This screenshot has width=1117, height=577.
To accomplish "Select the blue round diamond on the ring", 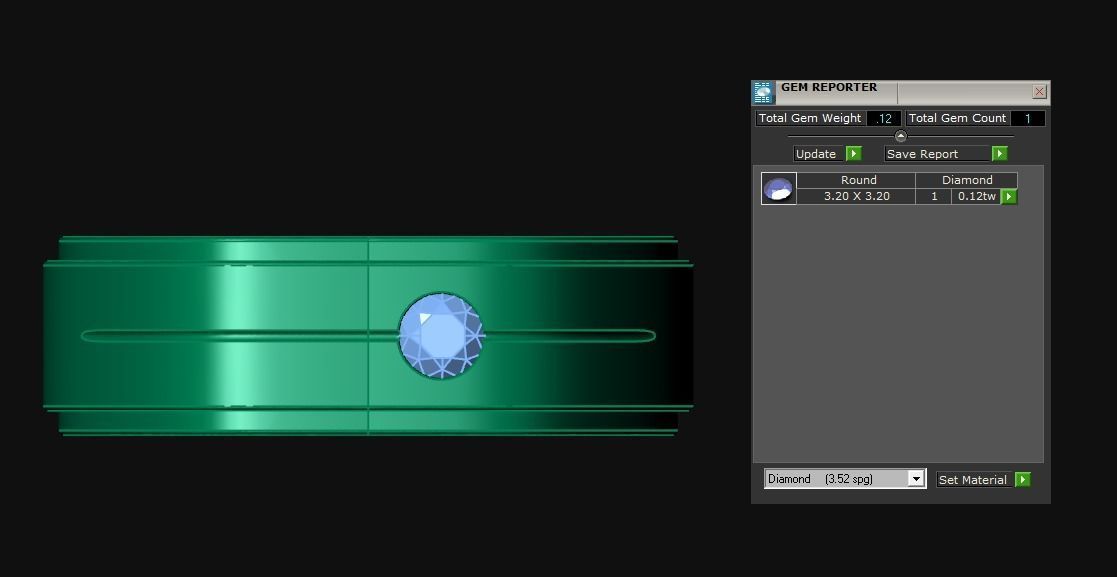I will (x=441, y=335).
